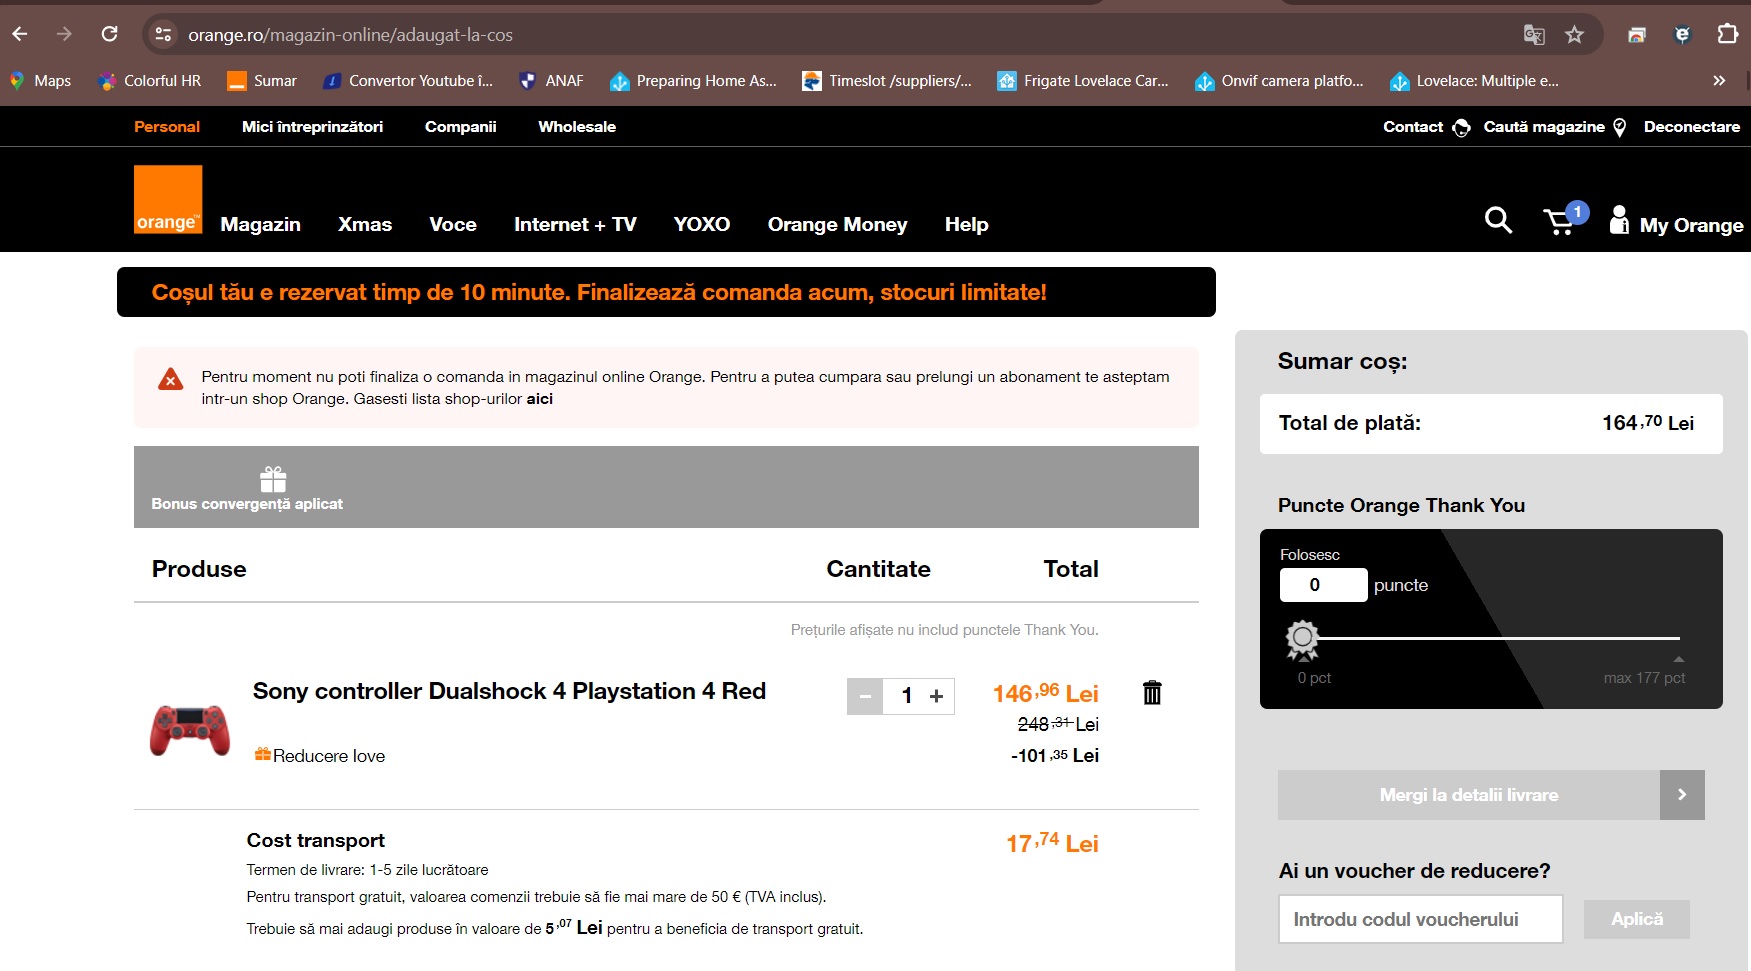Click the Orange logo

tap(168, 200)
